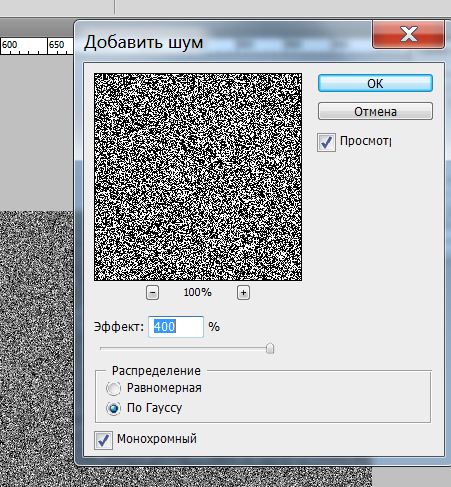The image size is (451, 487).
Task: Zoom out the noise preview with minus
Action: (152, 293)
